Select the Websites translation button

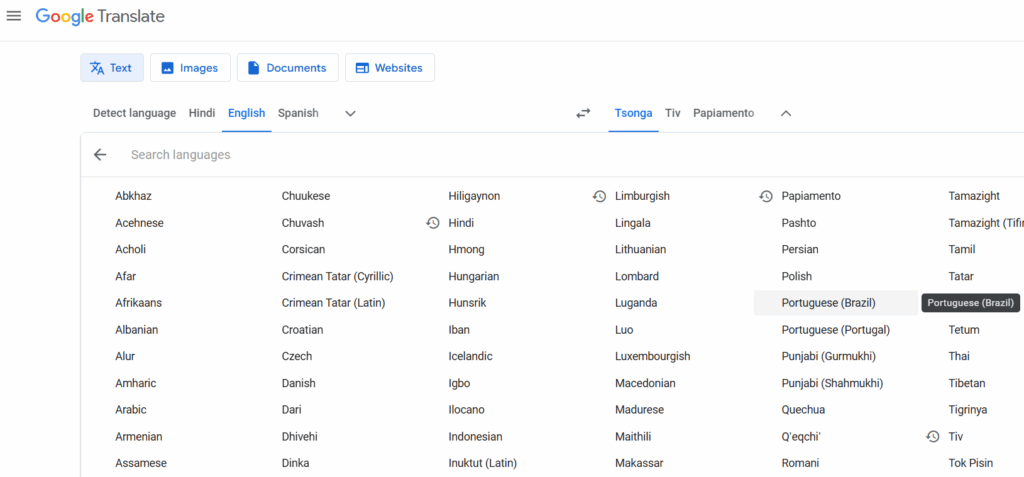(389, 68)
